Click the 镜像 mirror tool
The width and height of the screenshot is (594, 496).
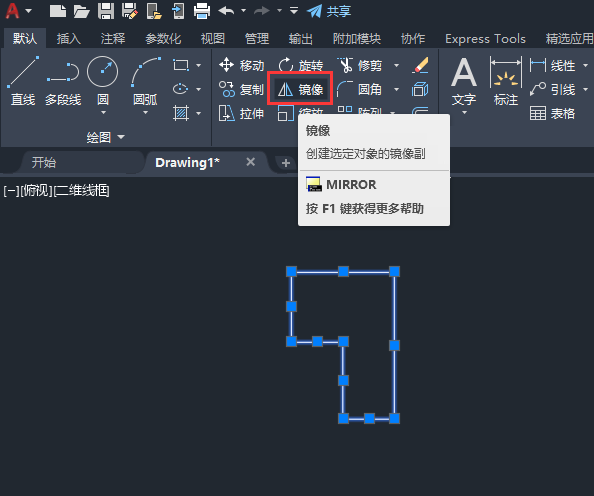pyautogui.click(x=300, y=89)
